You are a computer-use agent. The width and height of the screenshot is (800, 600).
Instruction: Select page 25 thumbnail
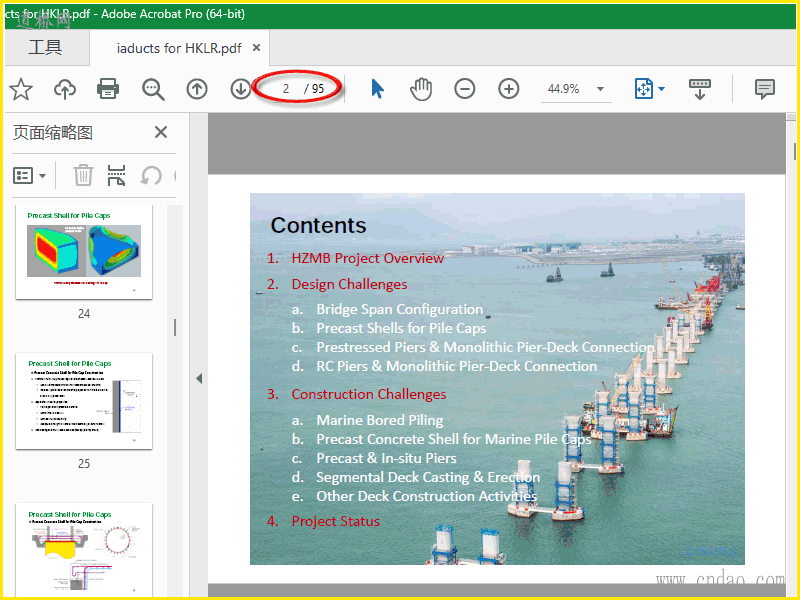84,401
